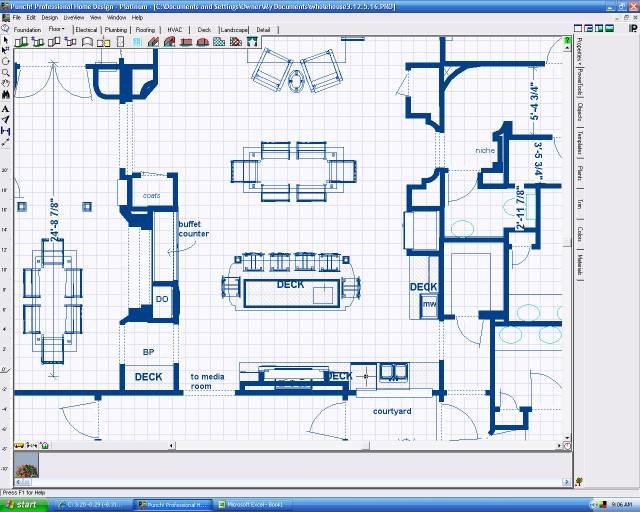Open the File menu
This screenshot has width=640, height=512.
(17, 18)
